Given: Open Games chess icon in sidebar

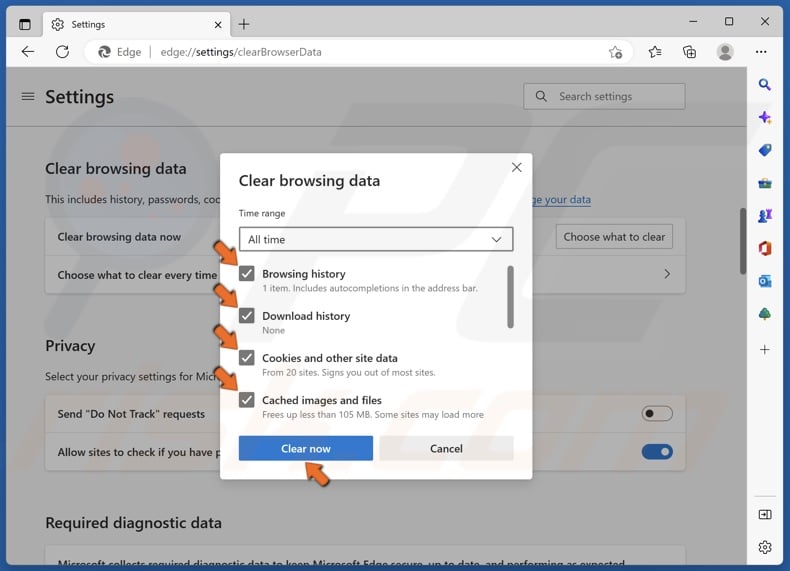Looking at the screenshot, I should 765,216.
